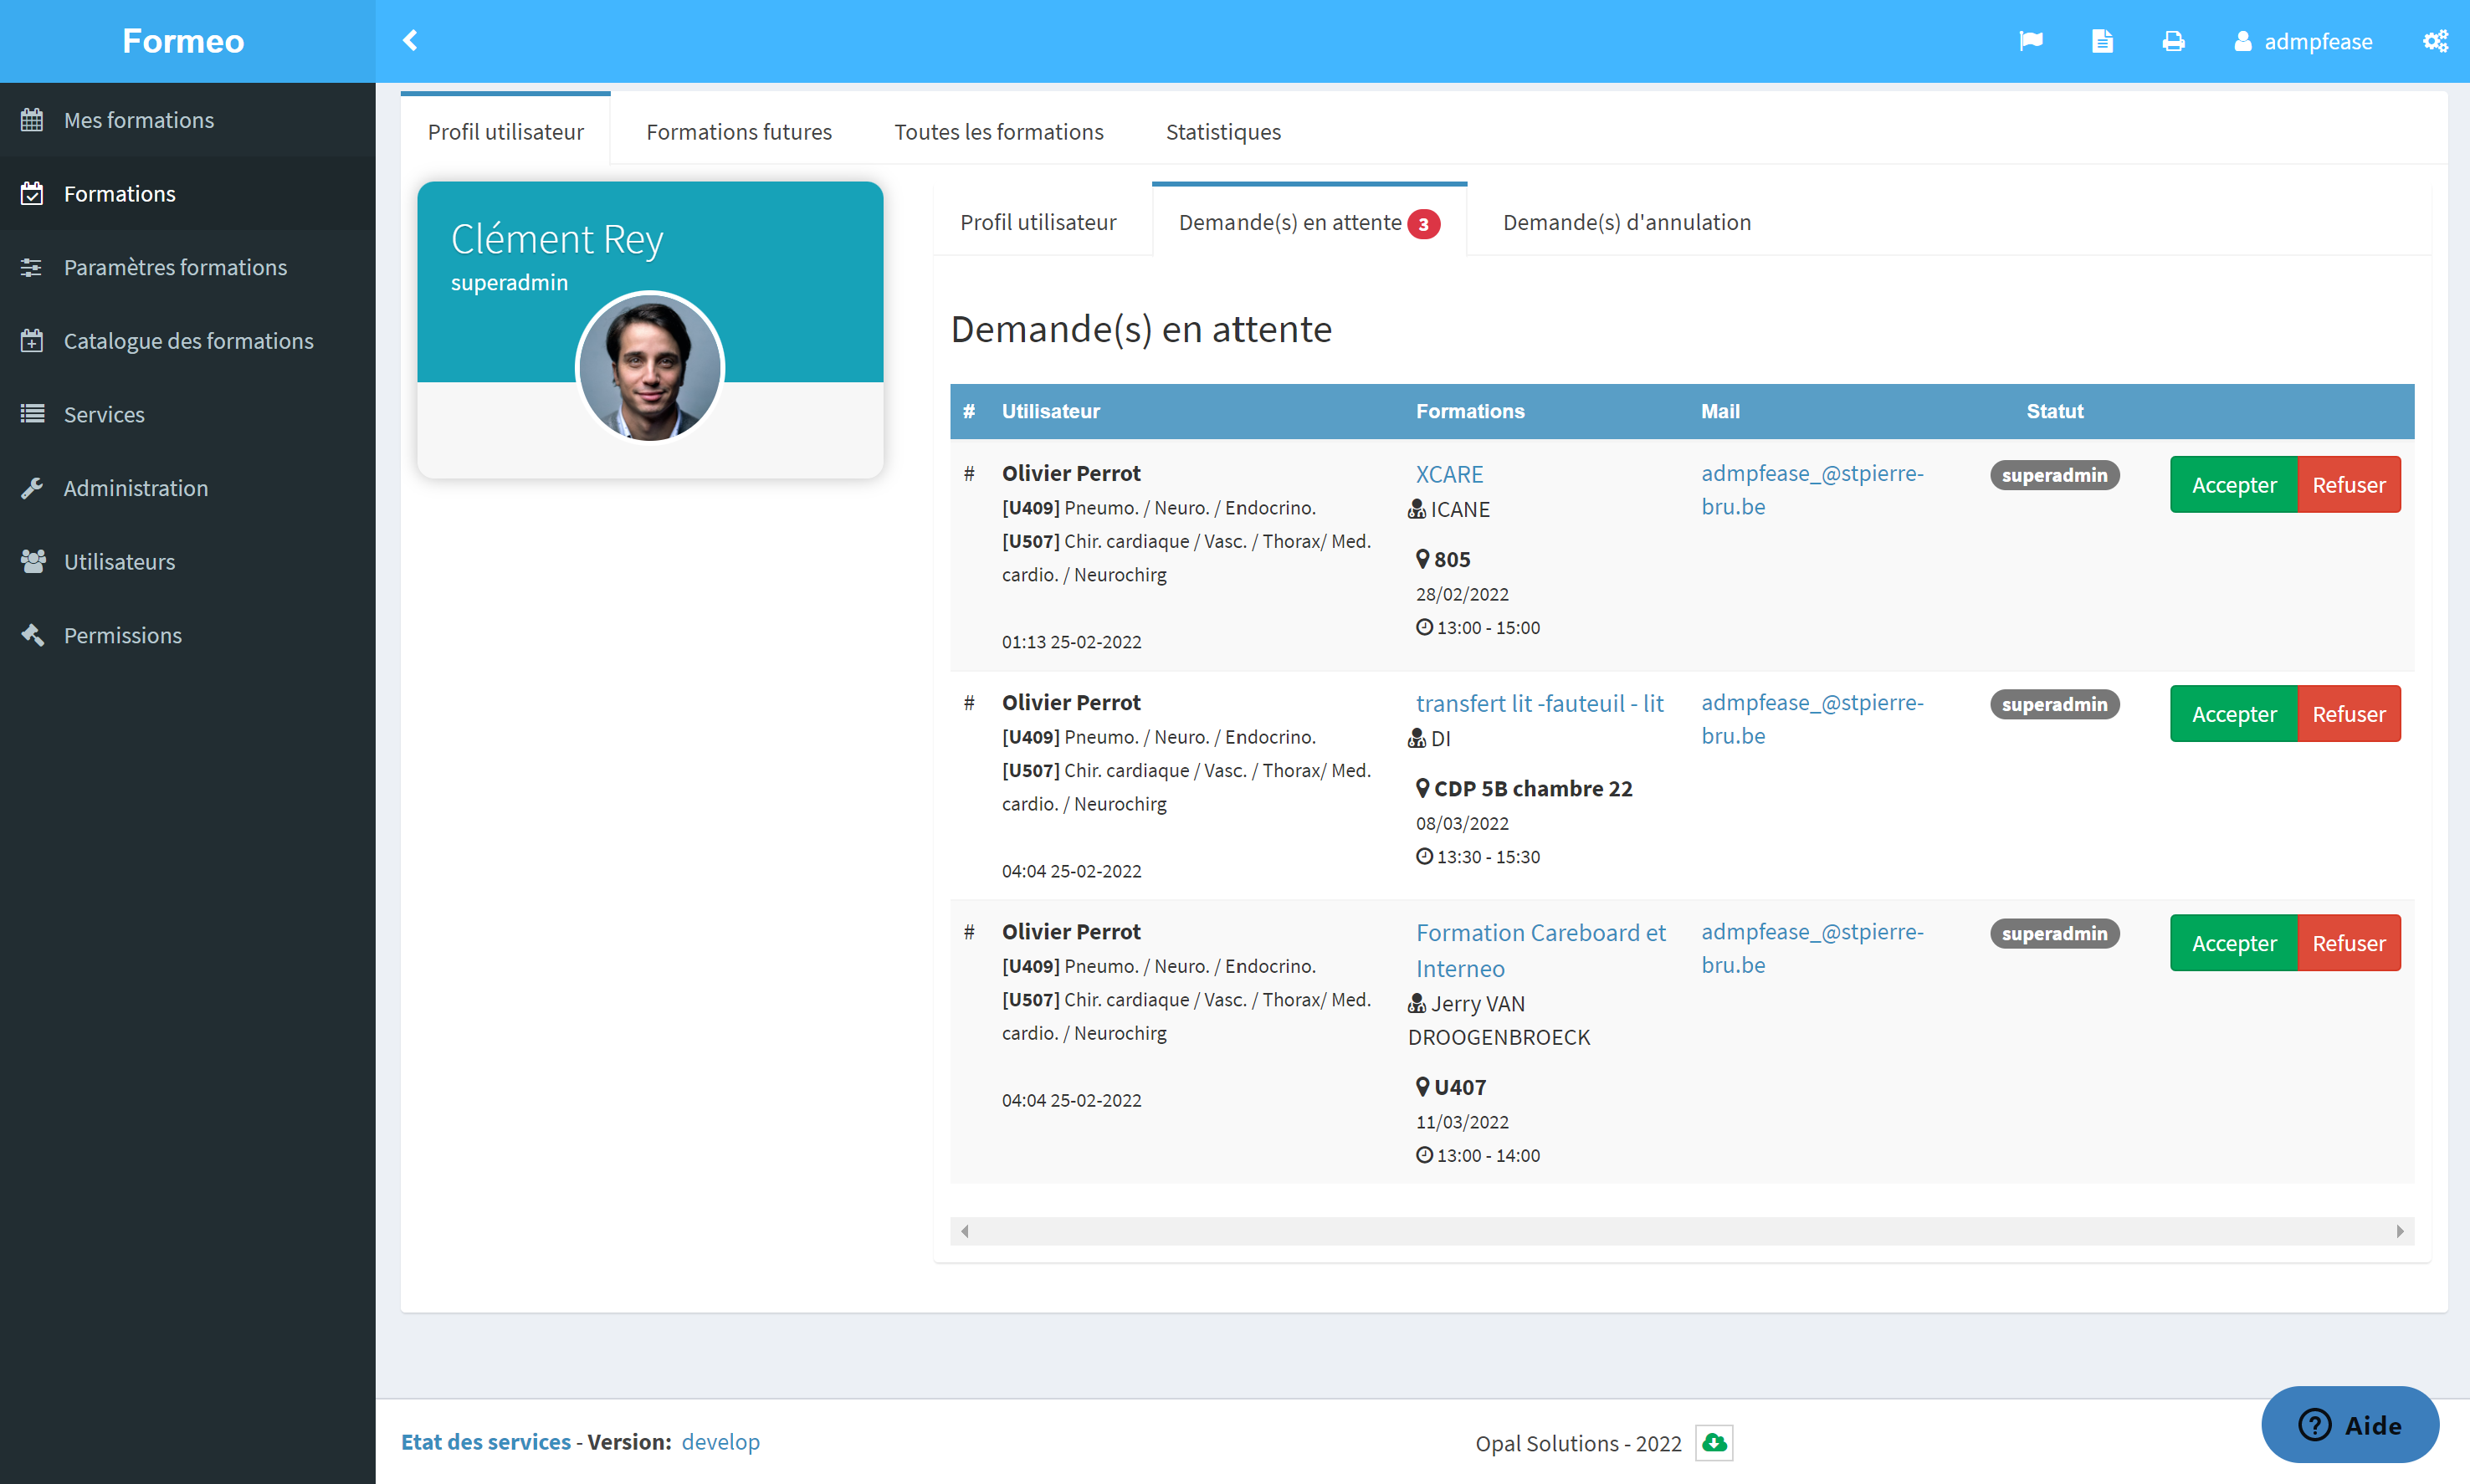Click the Formations column header
The image size is (2470, 1484).
[1470, 411]
